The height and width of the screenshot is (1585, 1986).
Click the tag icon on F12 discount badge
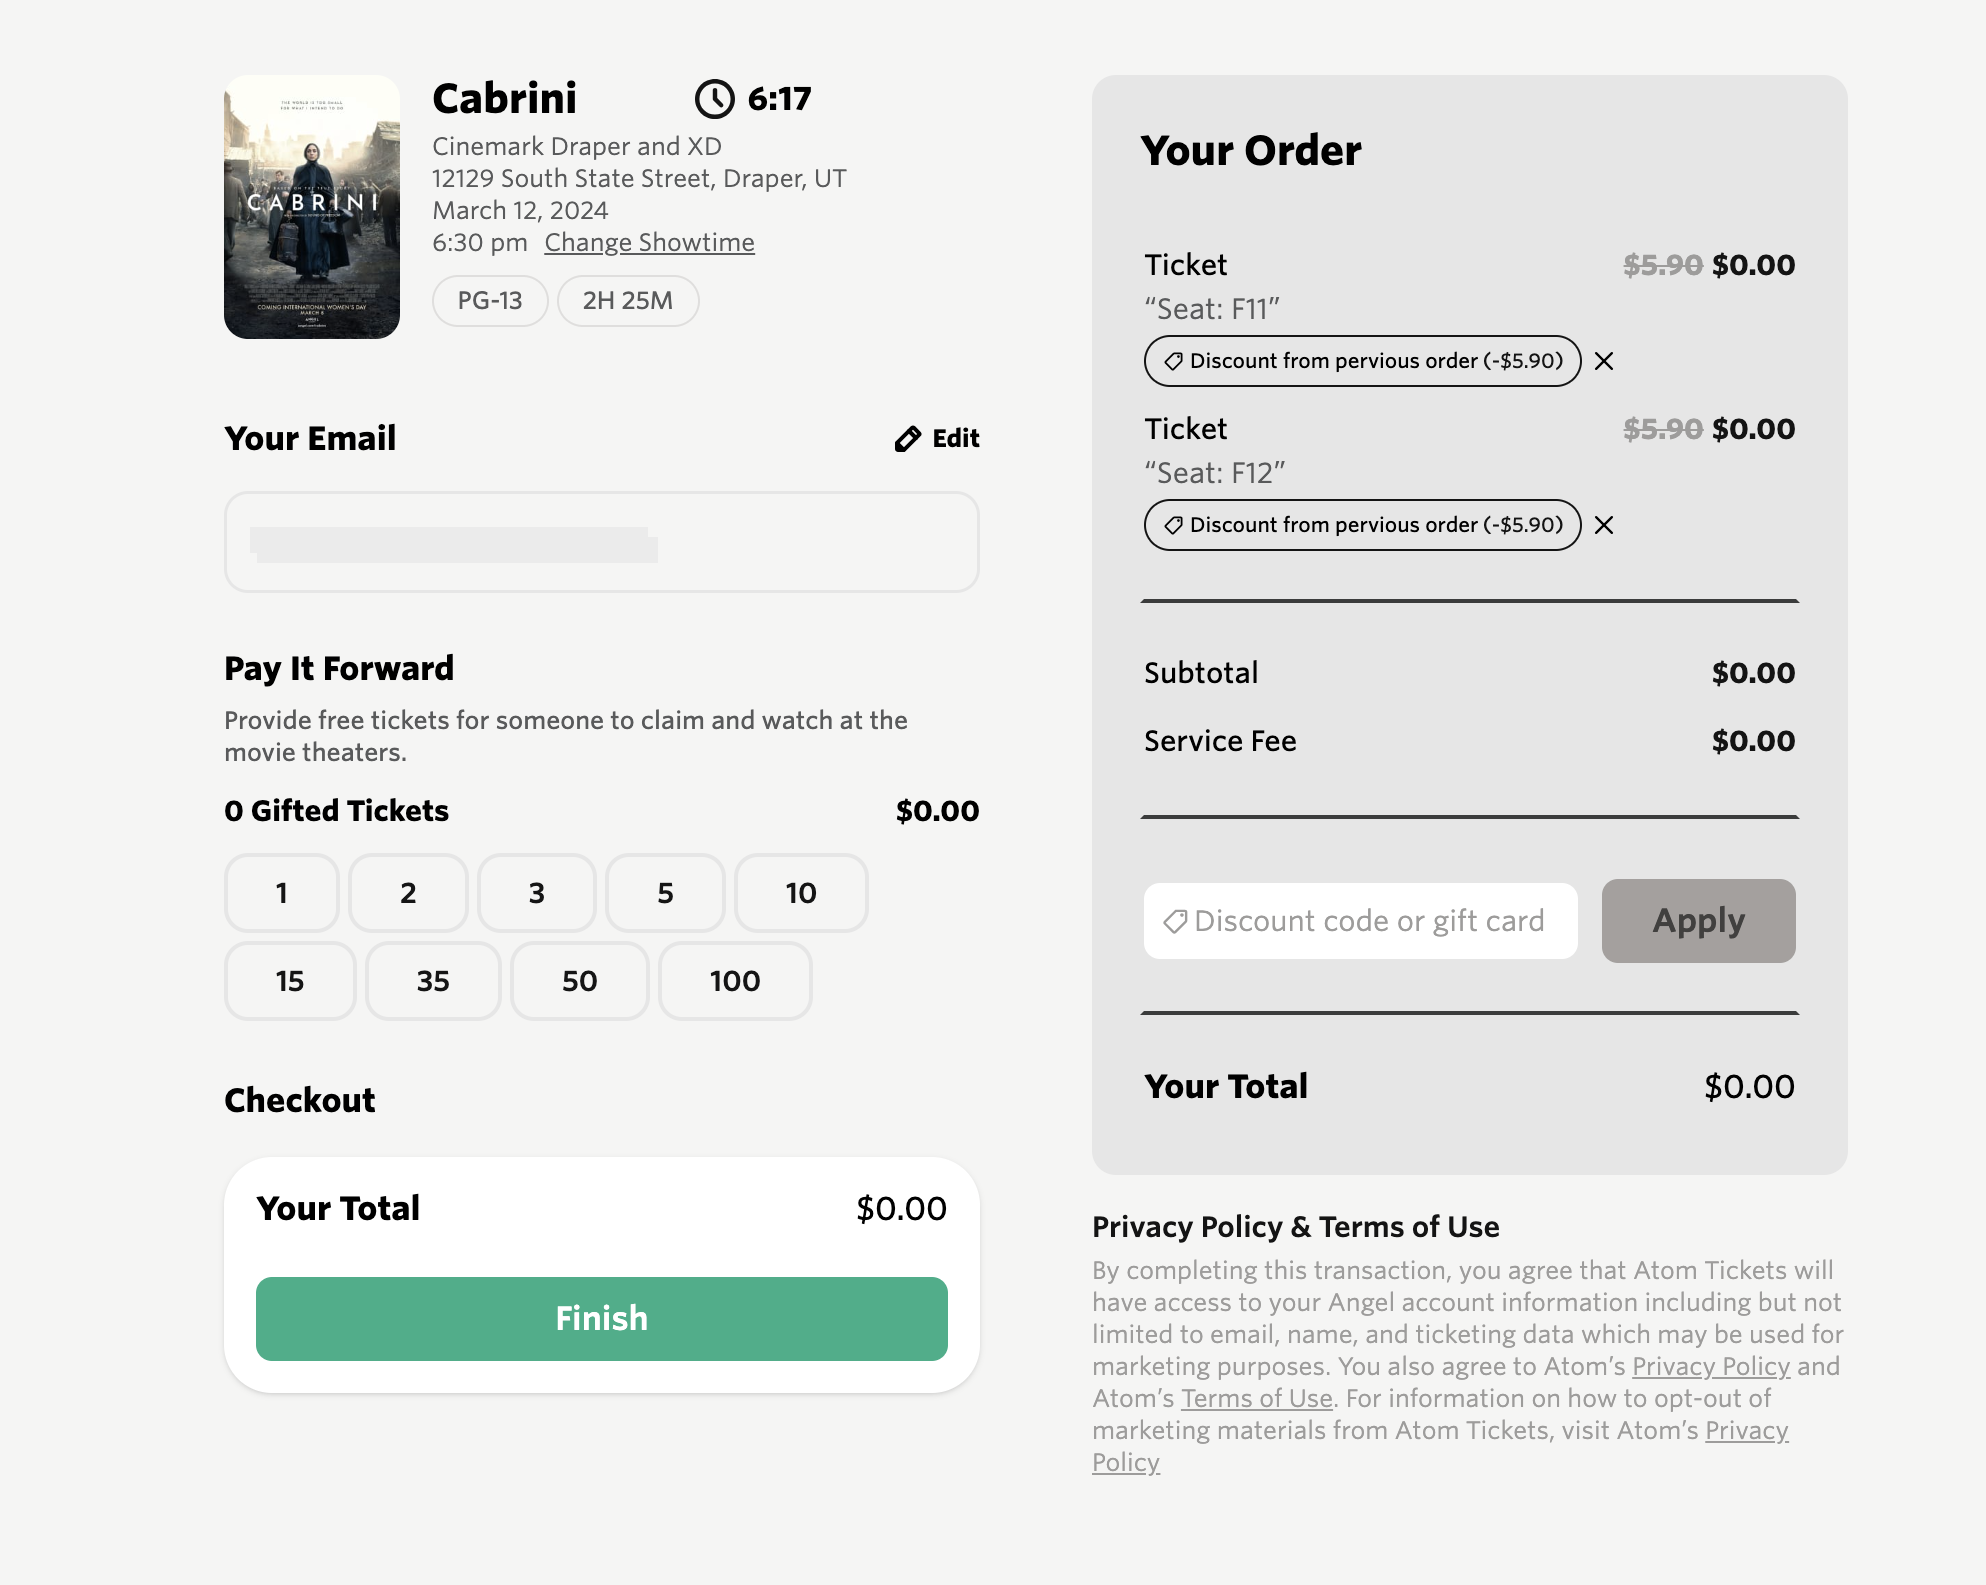tap(1174, 525)
